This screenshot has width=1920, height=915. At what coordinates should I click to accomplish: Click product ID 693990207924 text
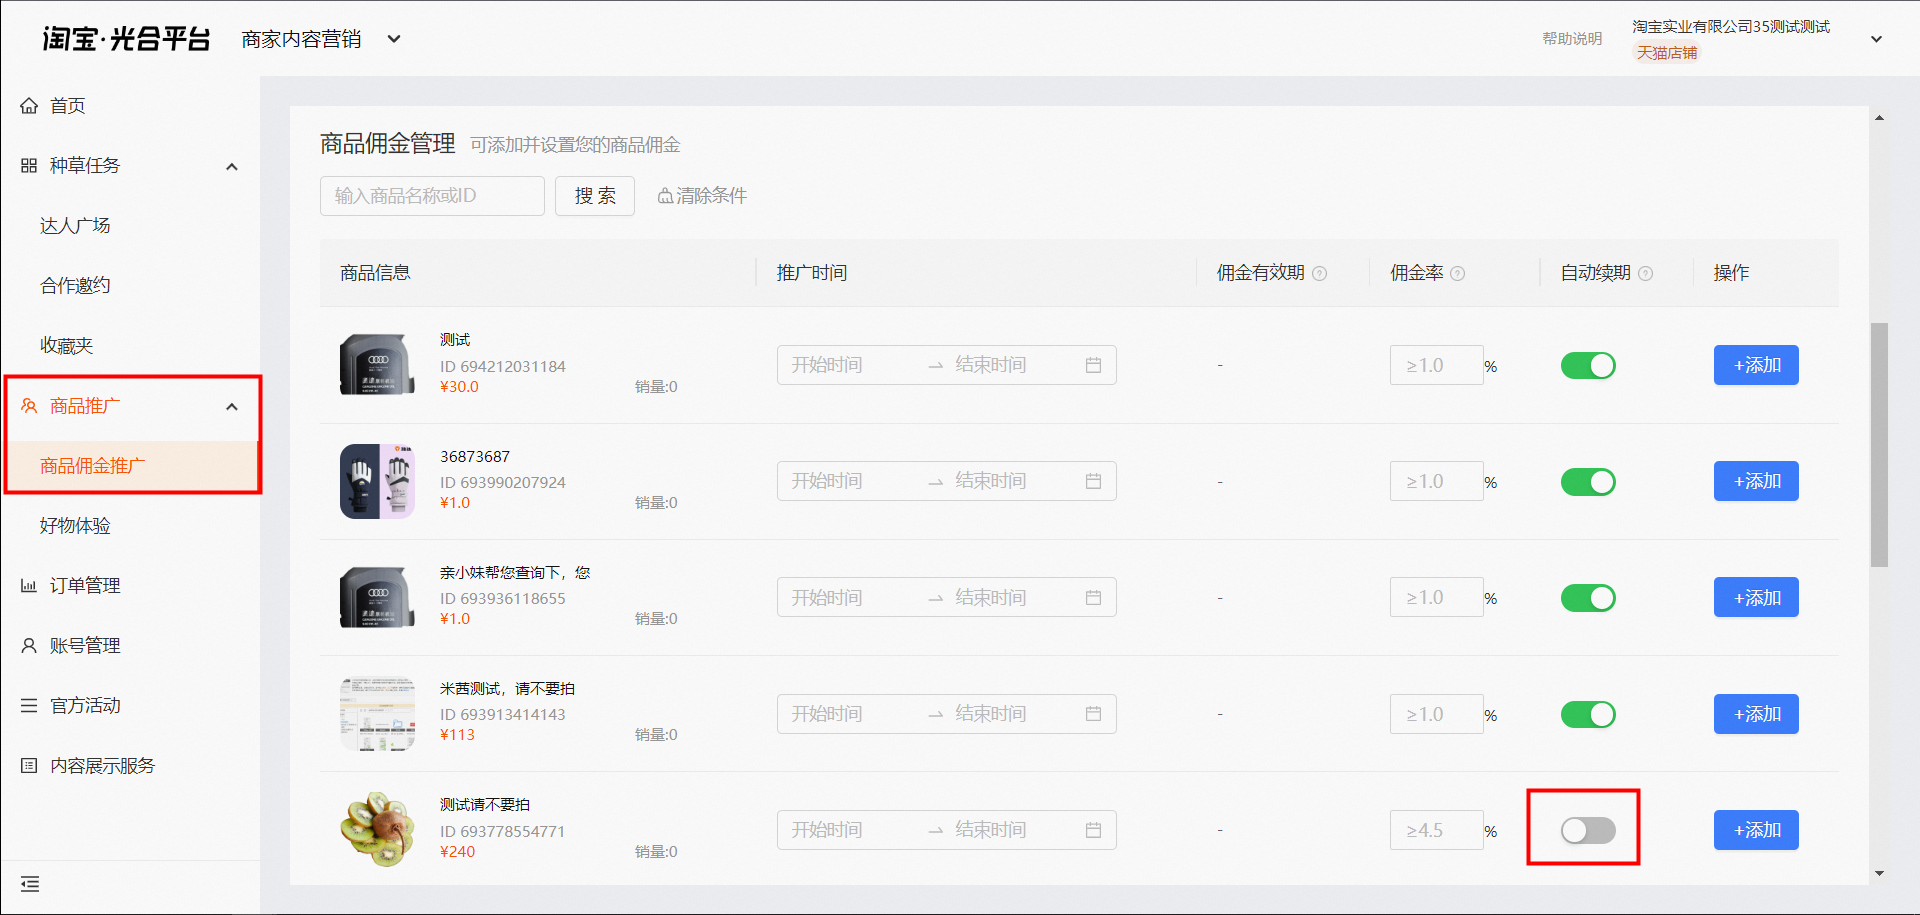coord(503,482)
